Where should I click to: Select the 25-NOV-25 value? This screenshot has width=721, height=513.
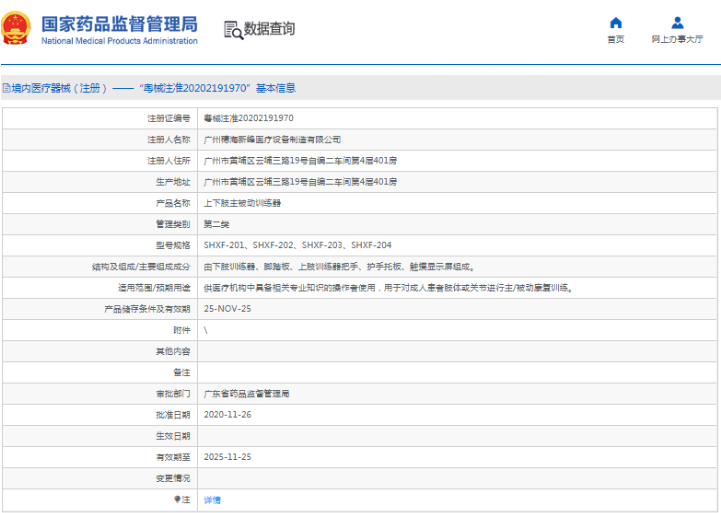(228, 309)
